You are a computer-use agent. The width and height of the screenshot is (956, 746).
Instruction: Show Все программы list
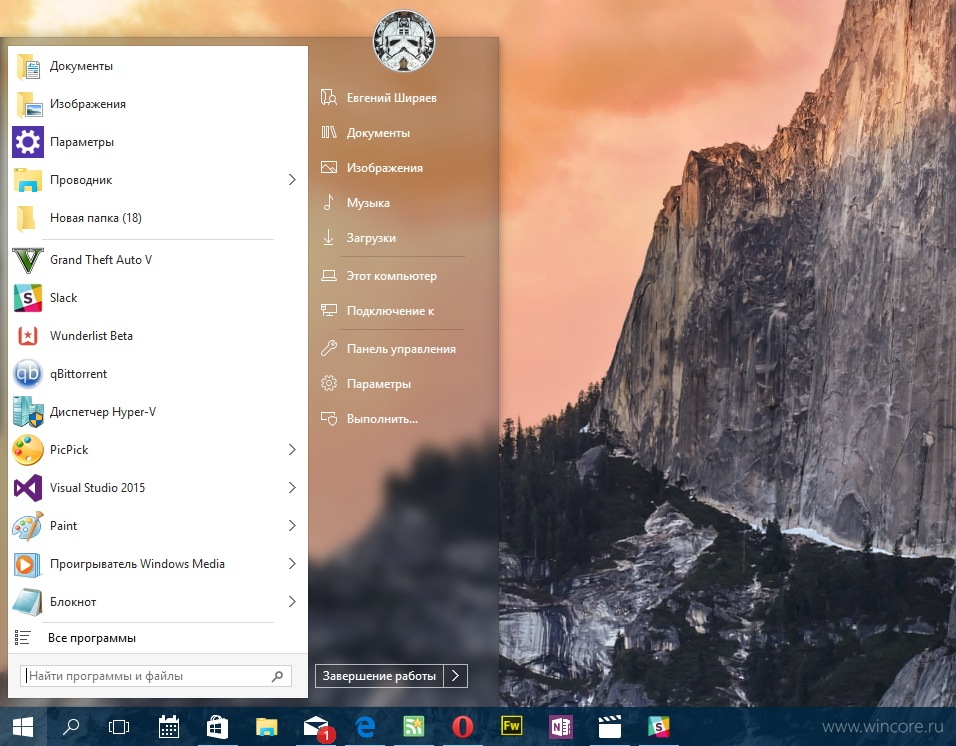click(158, 638)
